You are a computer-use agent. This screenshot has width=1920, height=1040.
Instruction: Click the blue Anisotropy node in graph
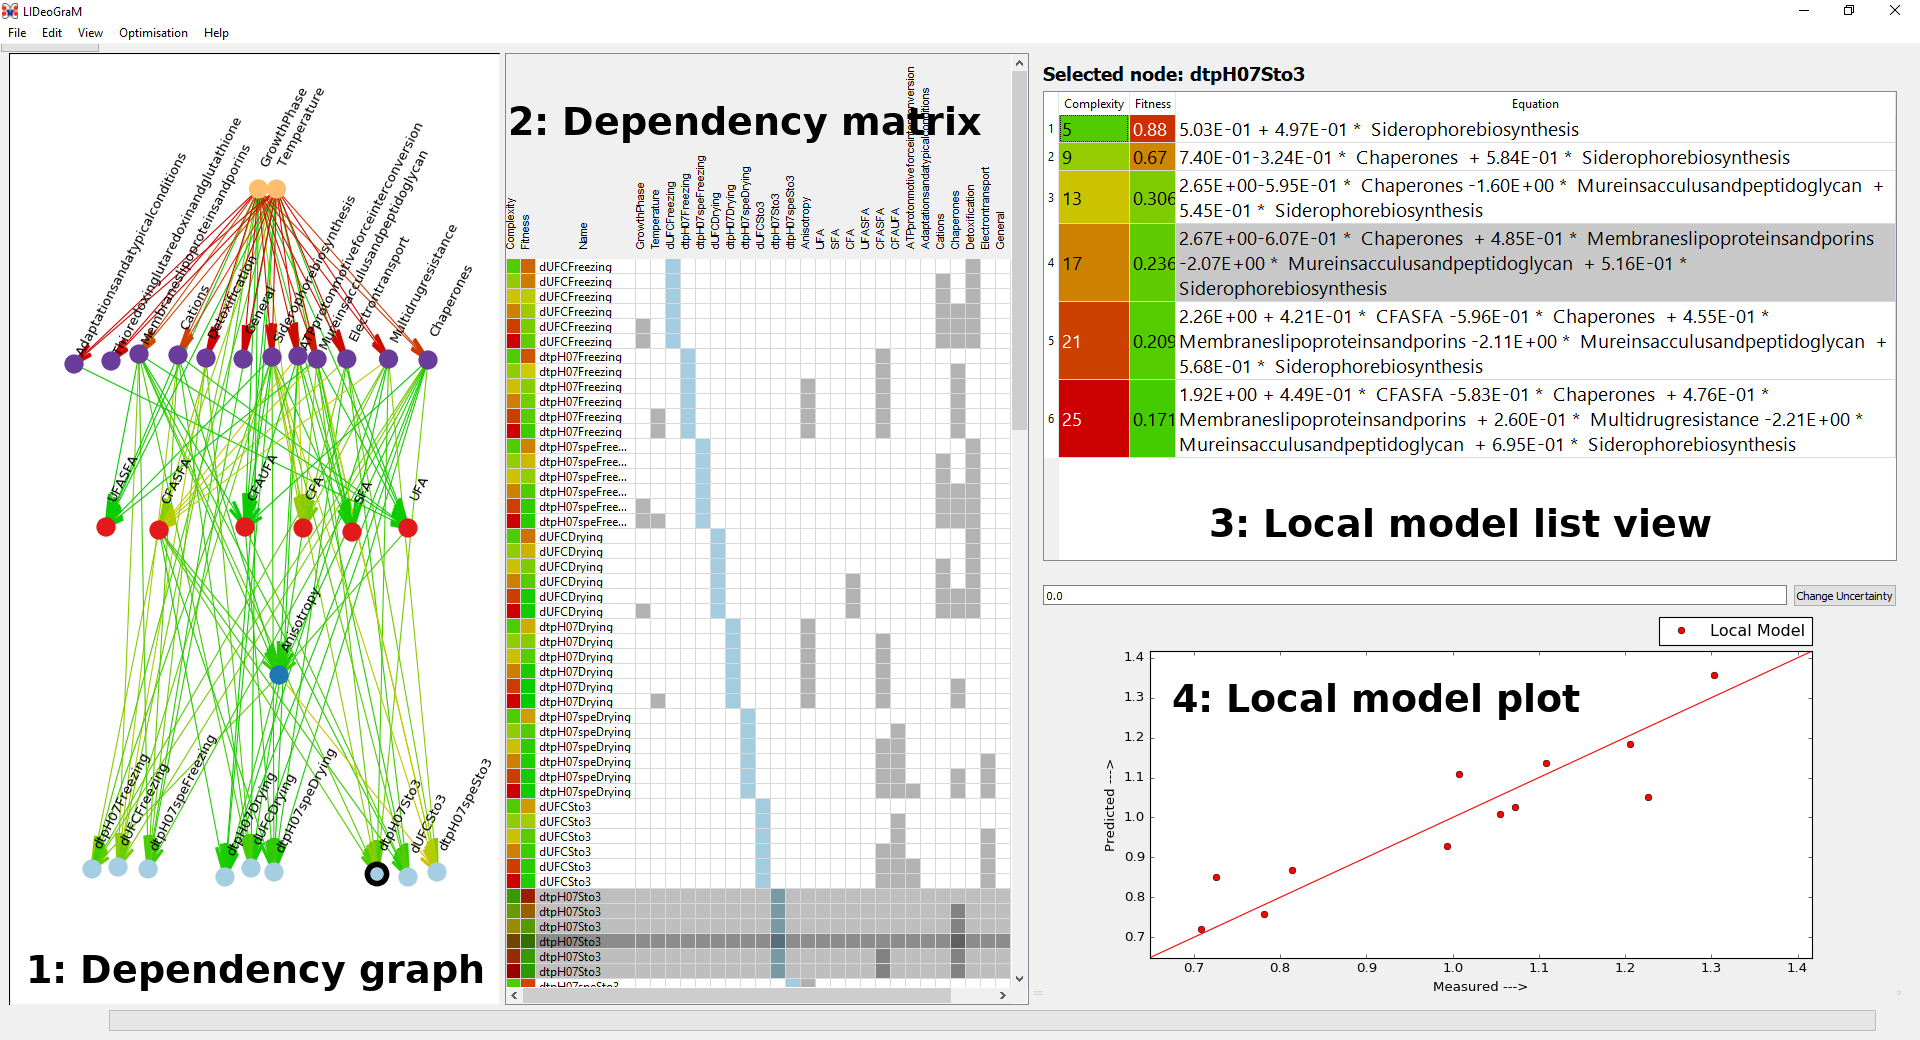[279, 675]
